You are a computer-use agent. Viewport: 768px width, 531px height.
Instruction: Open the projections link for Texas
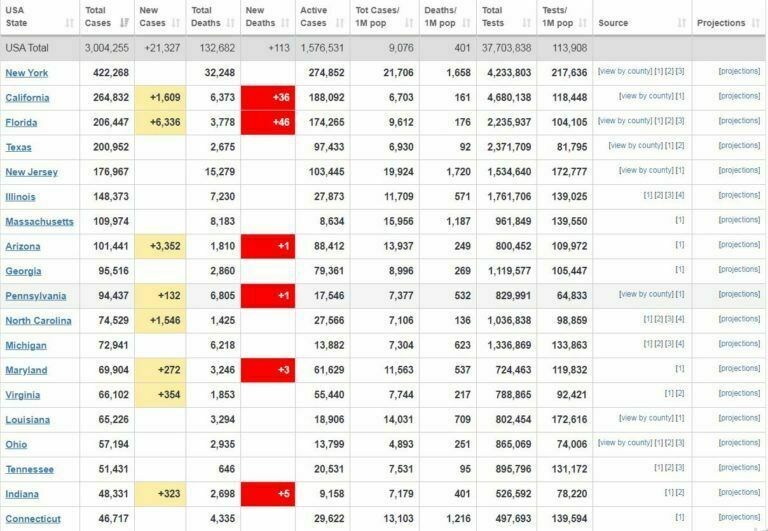(x=739, y=146)
